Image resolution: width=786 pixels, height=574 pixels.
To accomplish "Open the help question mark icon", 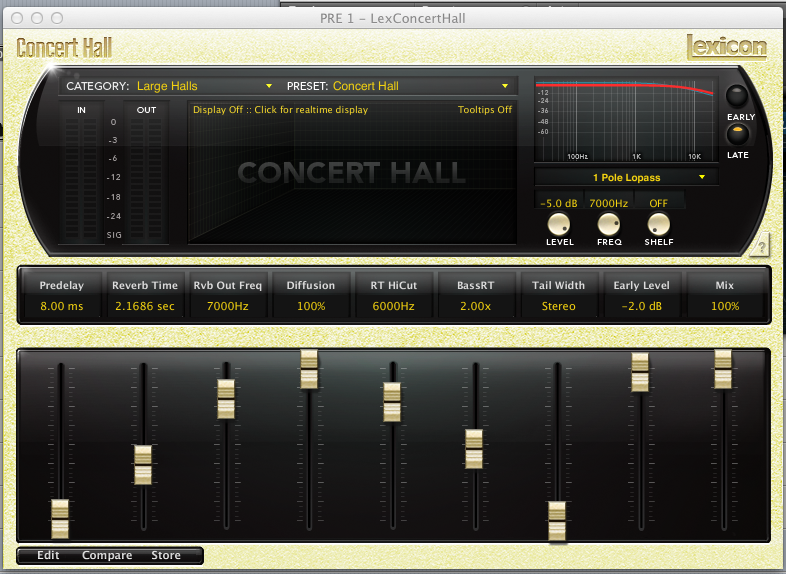I will [761, 246].
